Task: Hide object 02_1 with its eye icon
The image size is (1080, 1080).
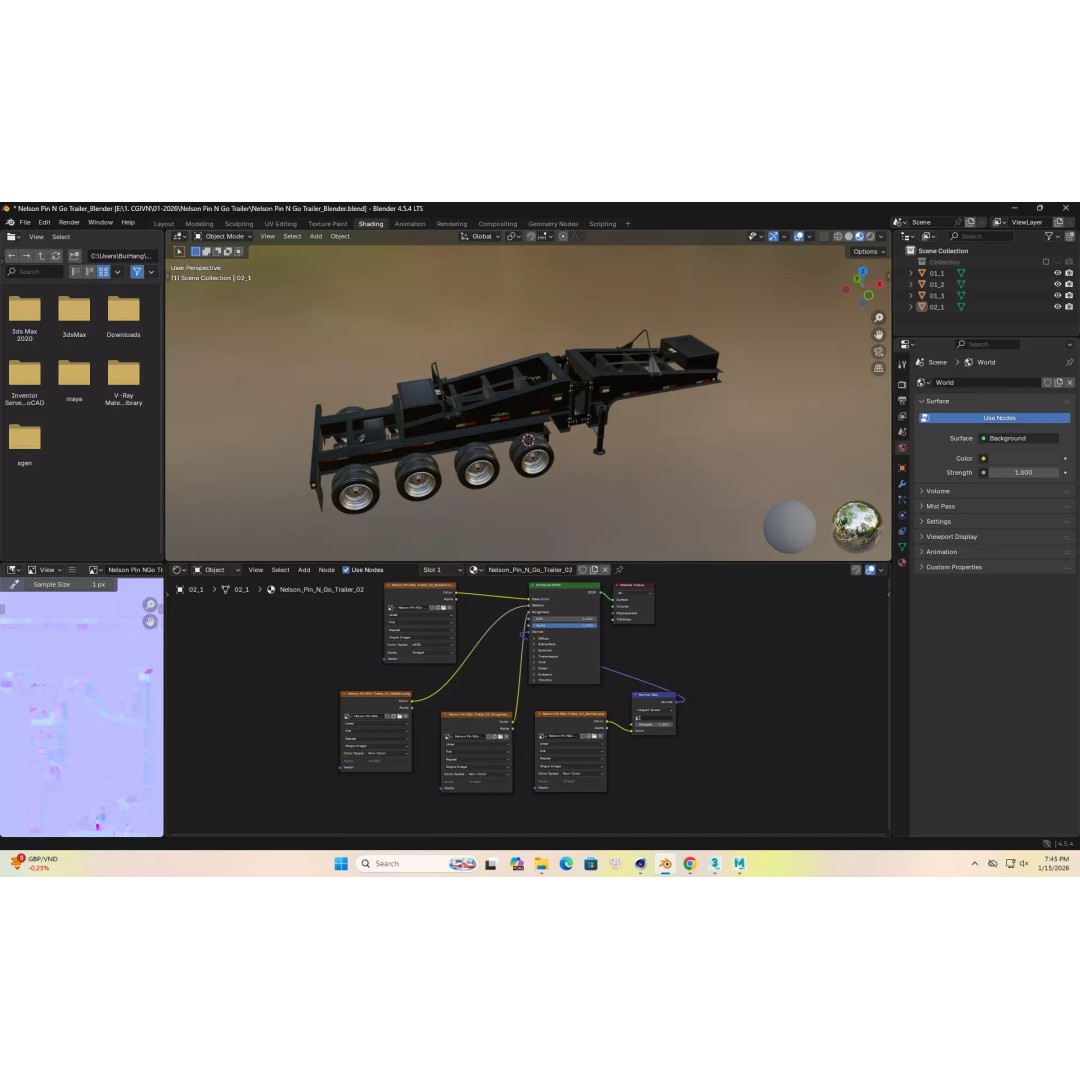Action: (x=1057, y=307)
